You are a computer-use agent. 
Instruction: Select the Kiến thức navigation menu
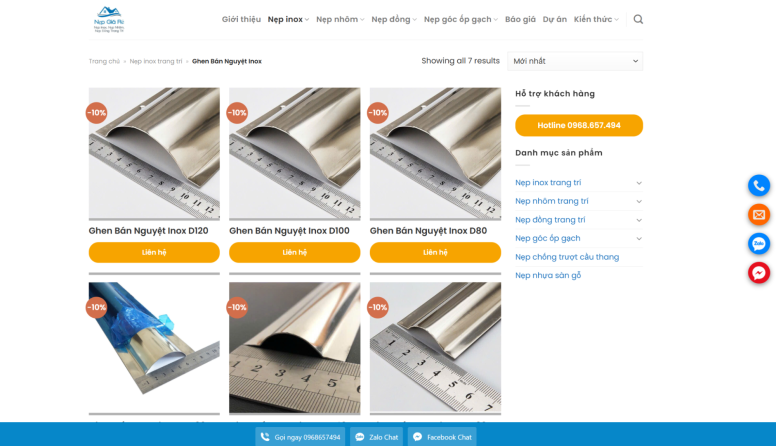click(596, 19)
